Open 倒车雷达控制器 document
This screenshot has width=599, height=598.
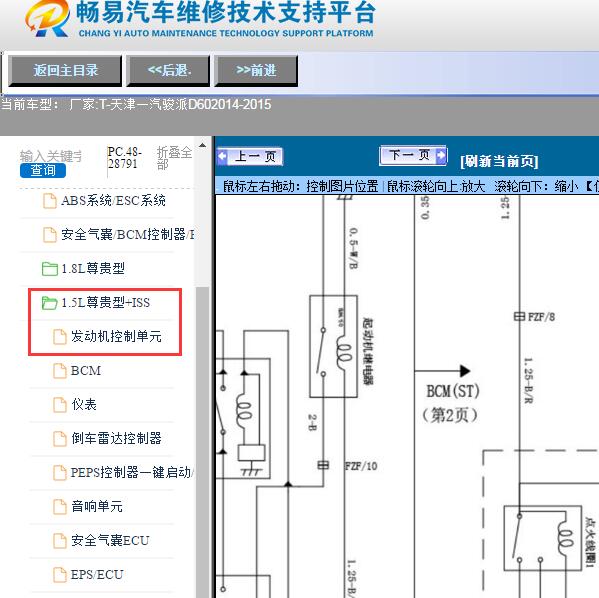(116, 438)
